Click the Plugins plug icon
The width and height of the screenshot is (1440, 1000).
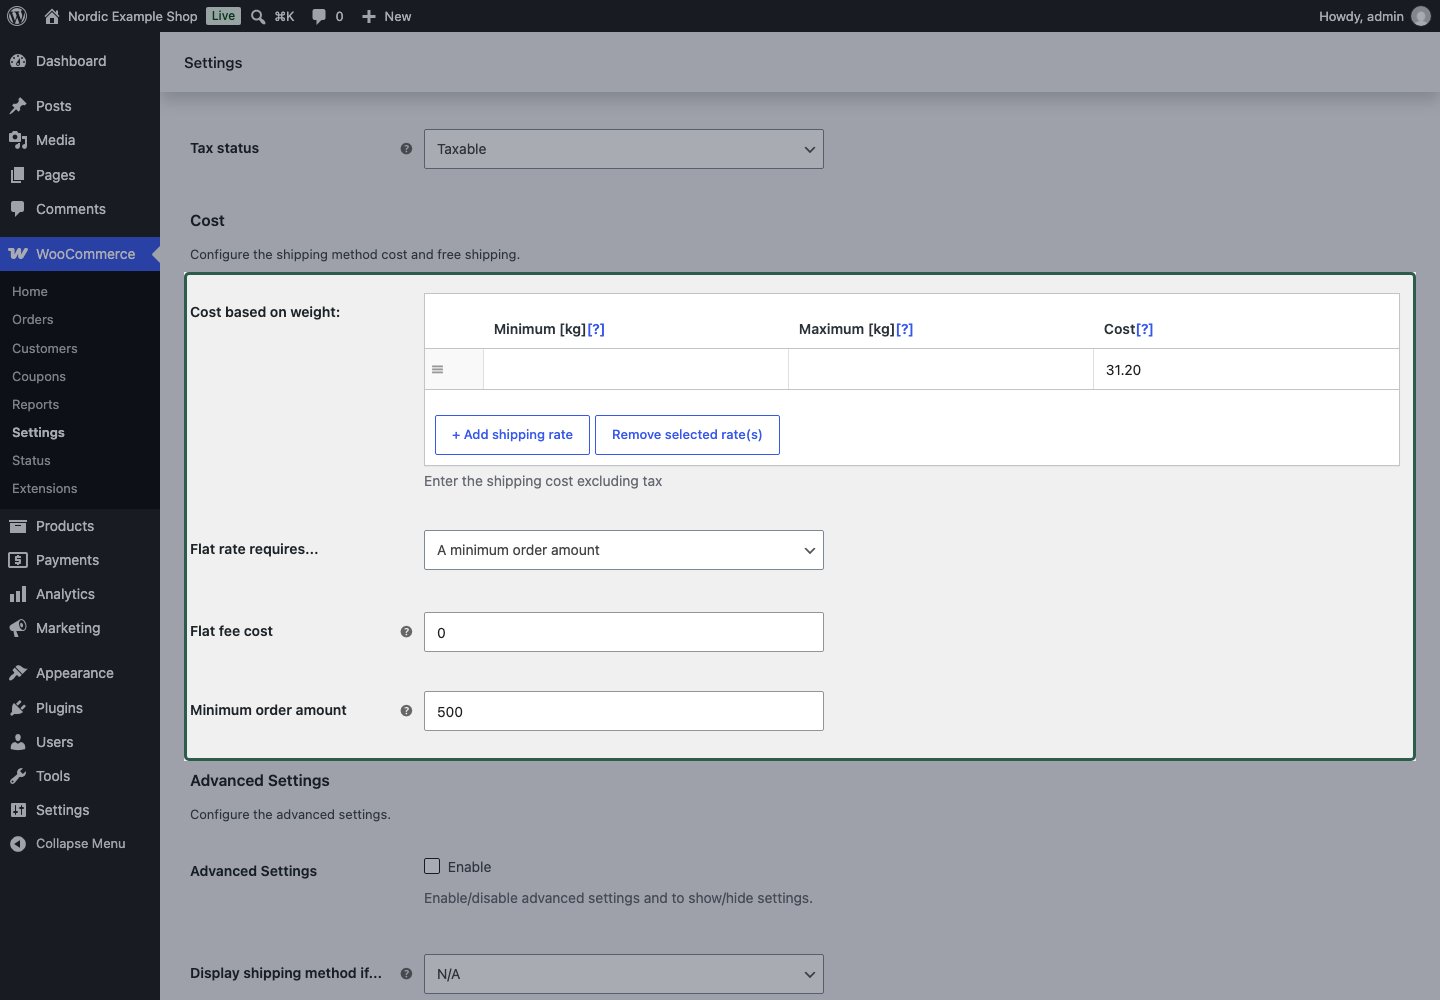pos(18,708)
